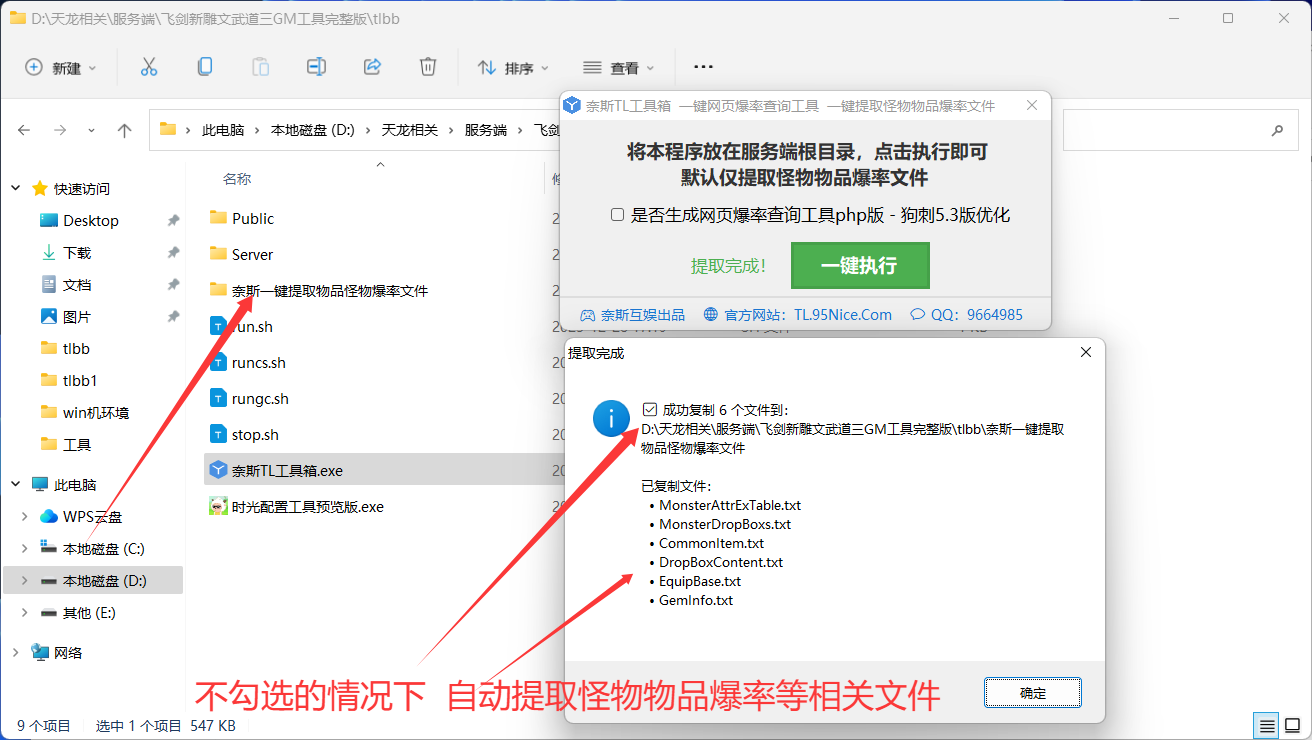Click the Copy icon in toolbar
The width and height of the screenshot is (1312, 740).
click(204, 67)
